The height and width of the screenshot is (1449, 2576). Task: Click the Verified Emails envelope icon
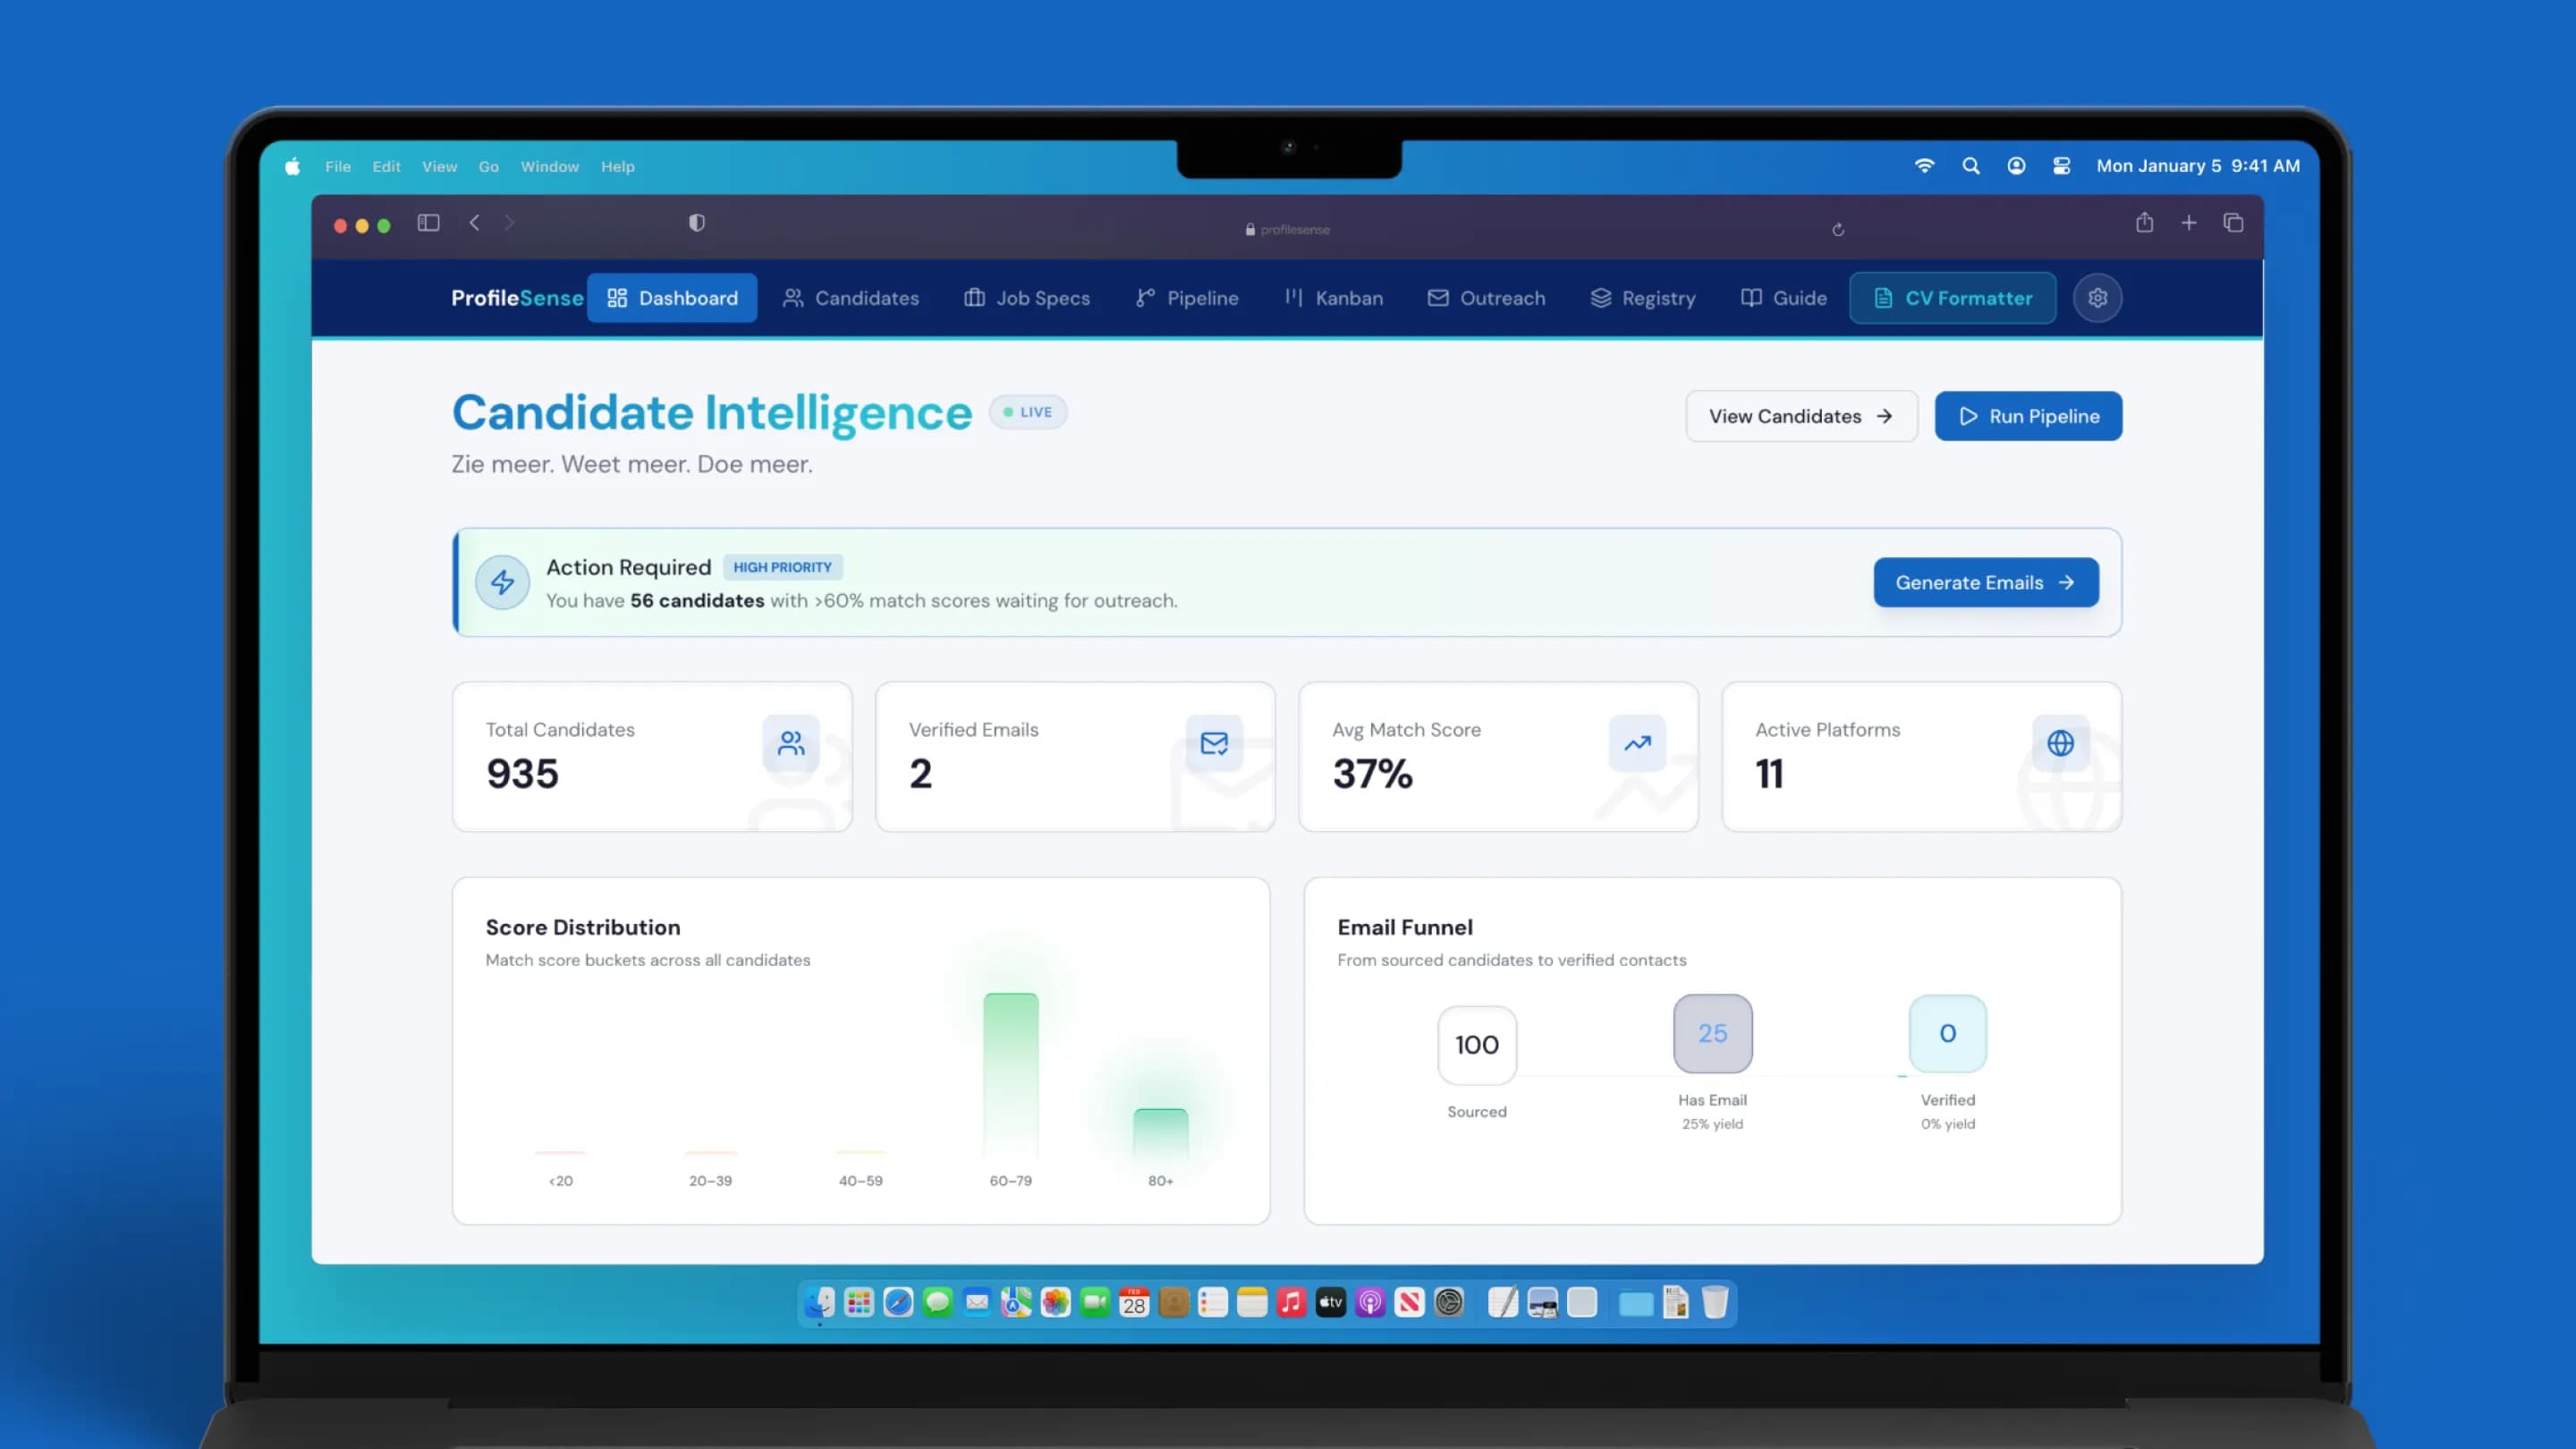pos(1214,743)
